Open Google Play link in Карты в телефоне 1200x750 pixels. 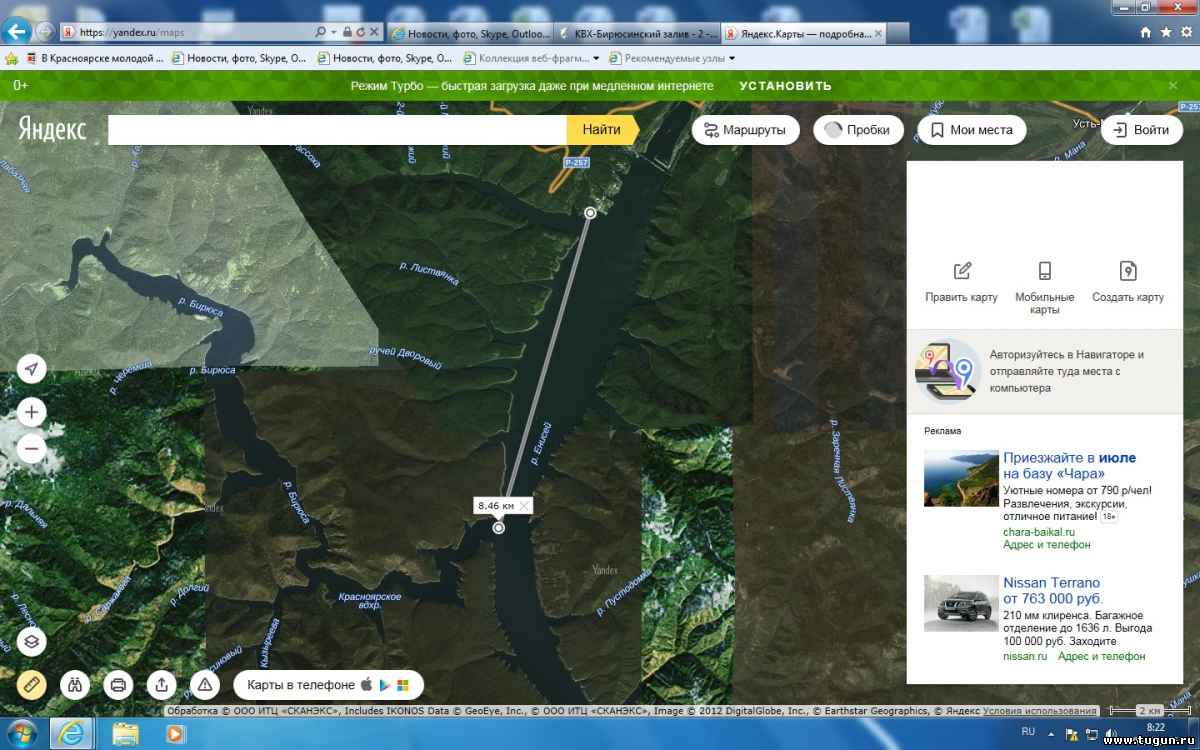pos(384,685)
